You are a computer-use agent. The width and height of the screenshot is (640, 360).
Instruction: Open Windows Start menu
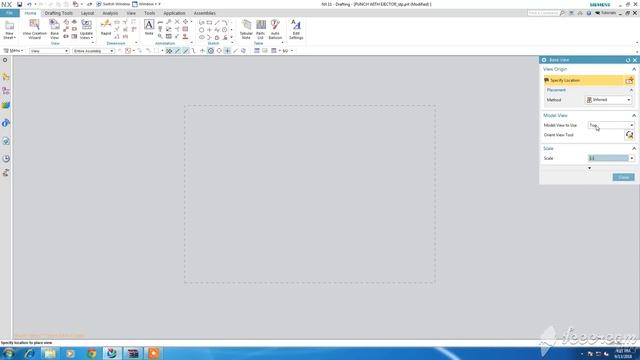(x=8, y=353)
